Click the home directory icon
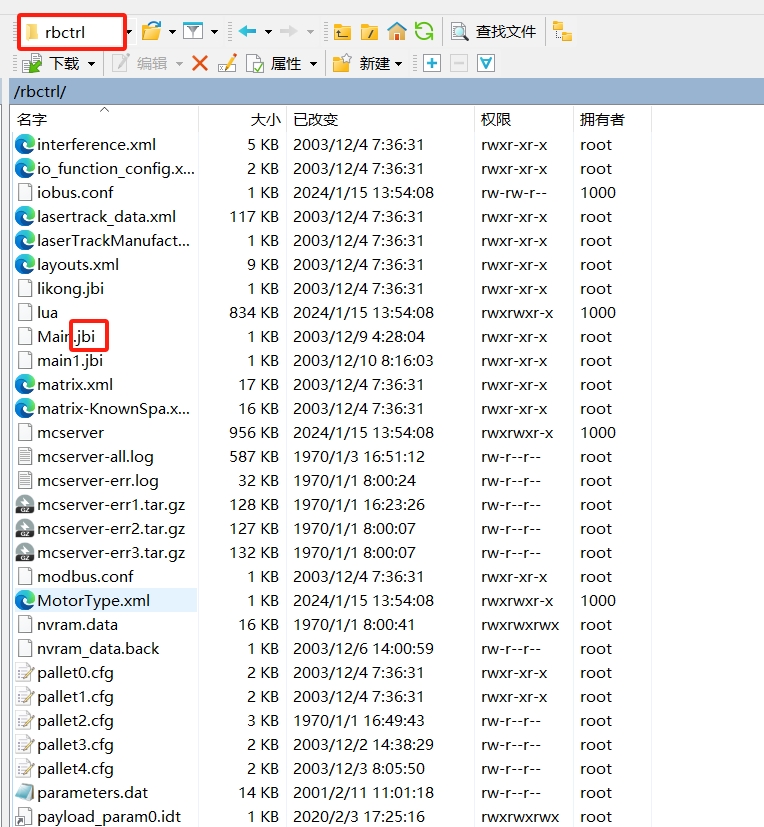764x827 pixels. (x=397, y=32)
